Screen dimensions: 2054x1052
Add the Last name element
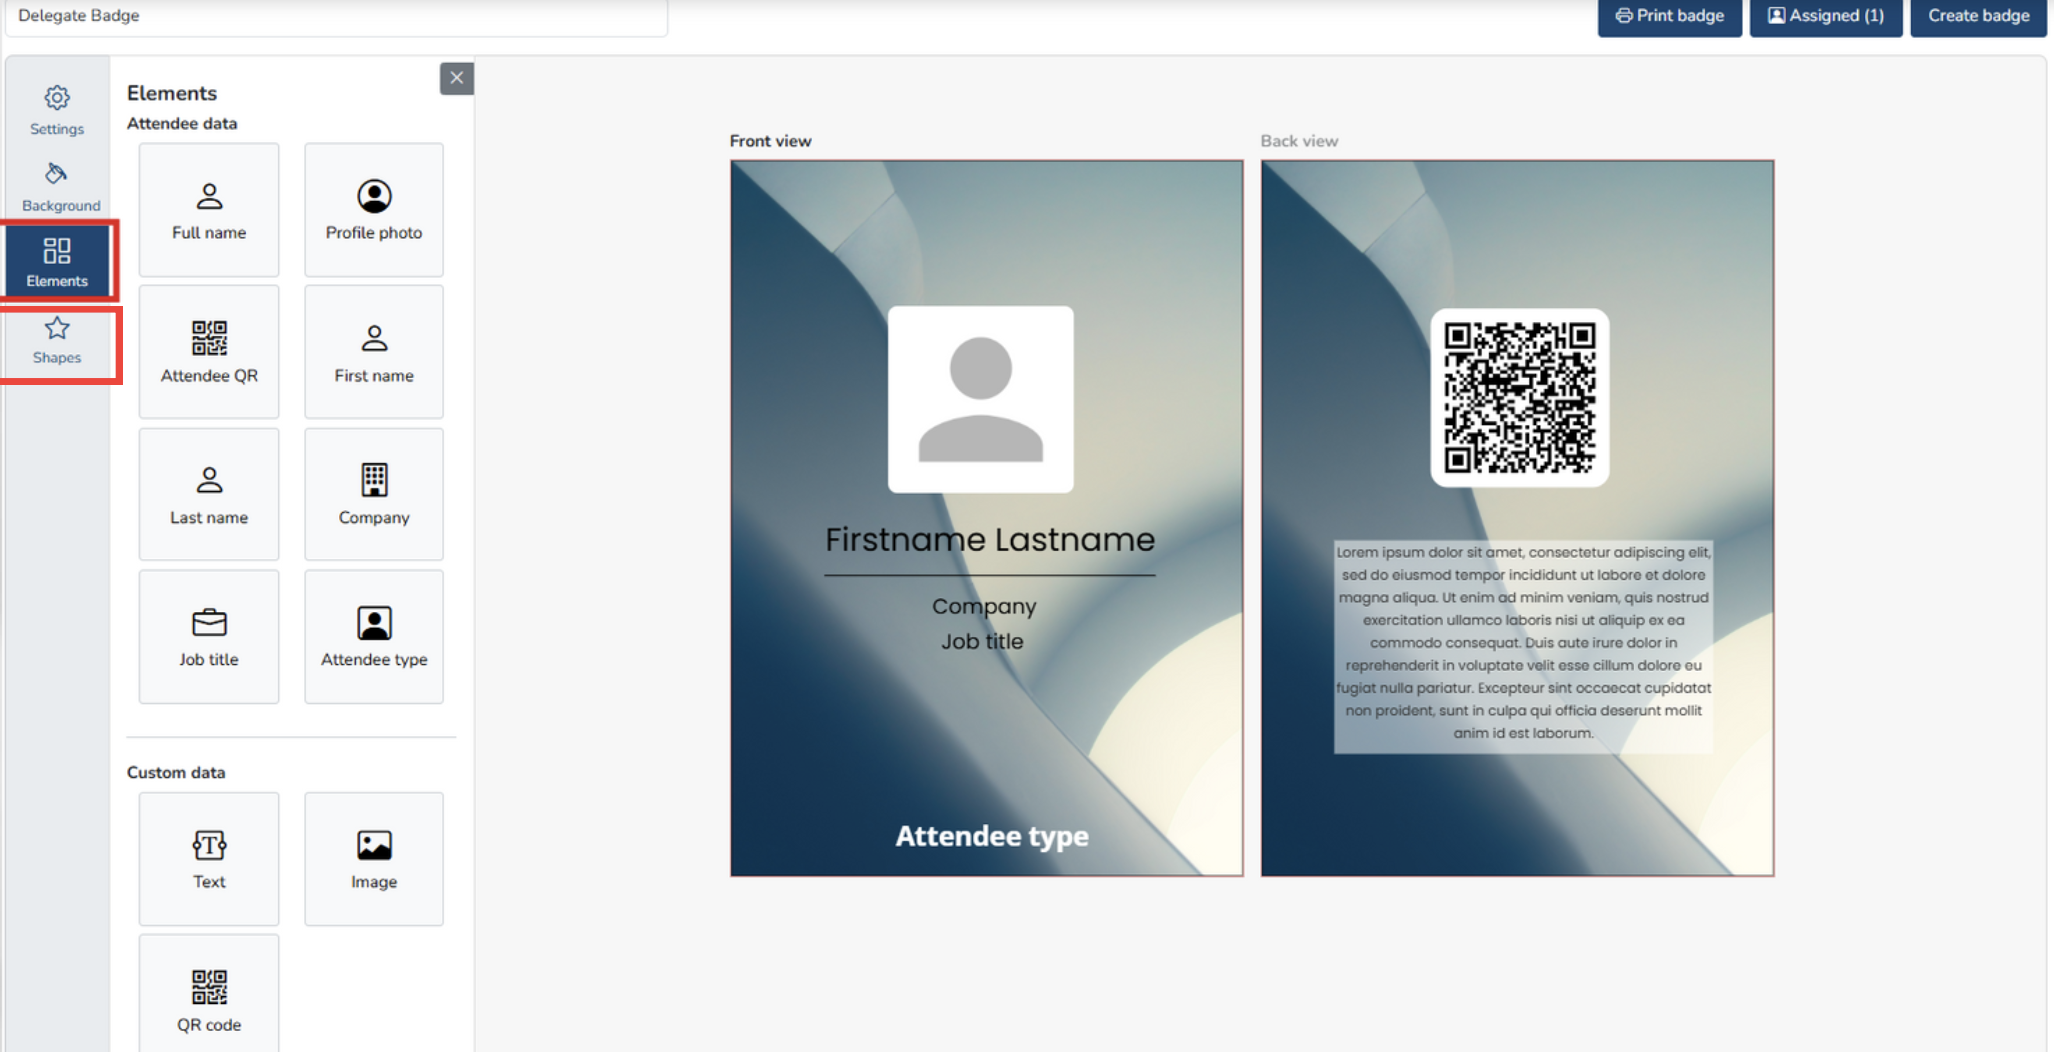pos(208,494)
